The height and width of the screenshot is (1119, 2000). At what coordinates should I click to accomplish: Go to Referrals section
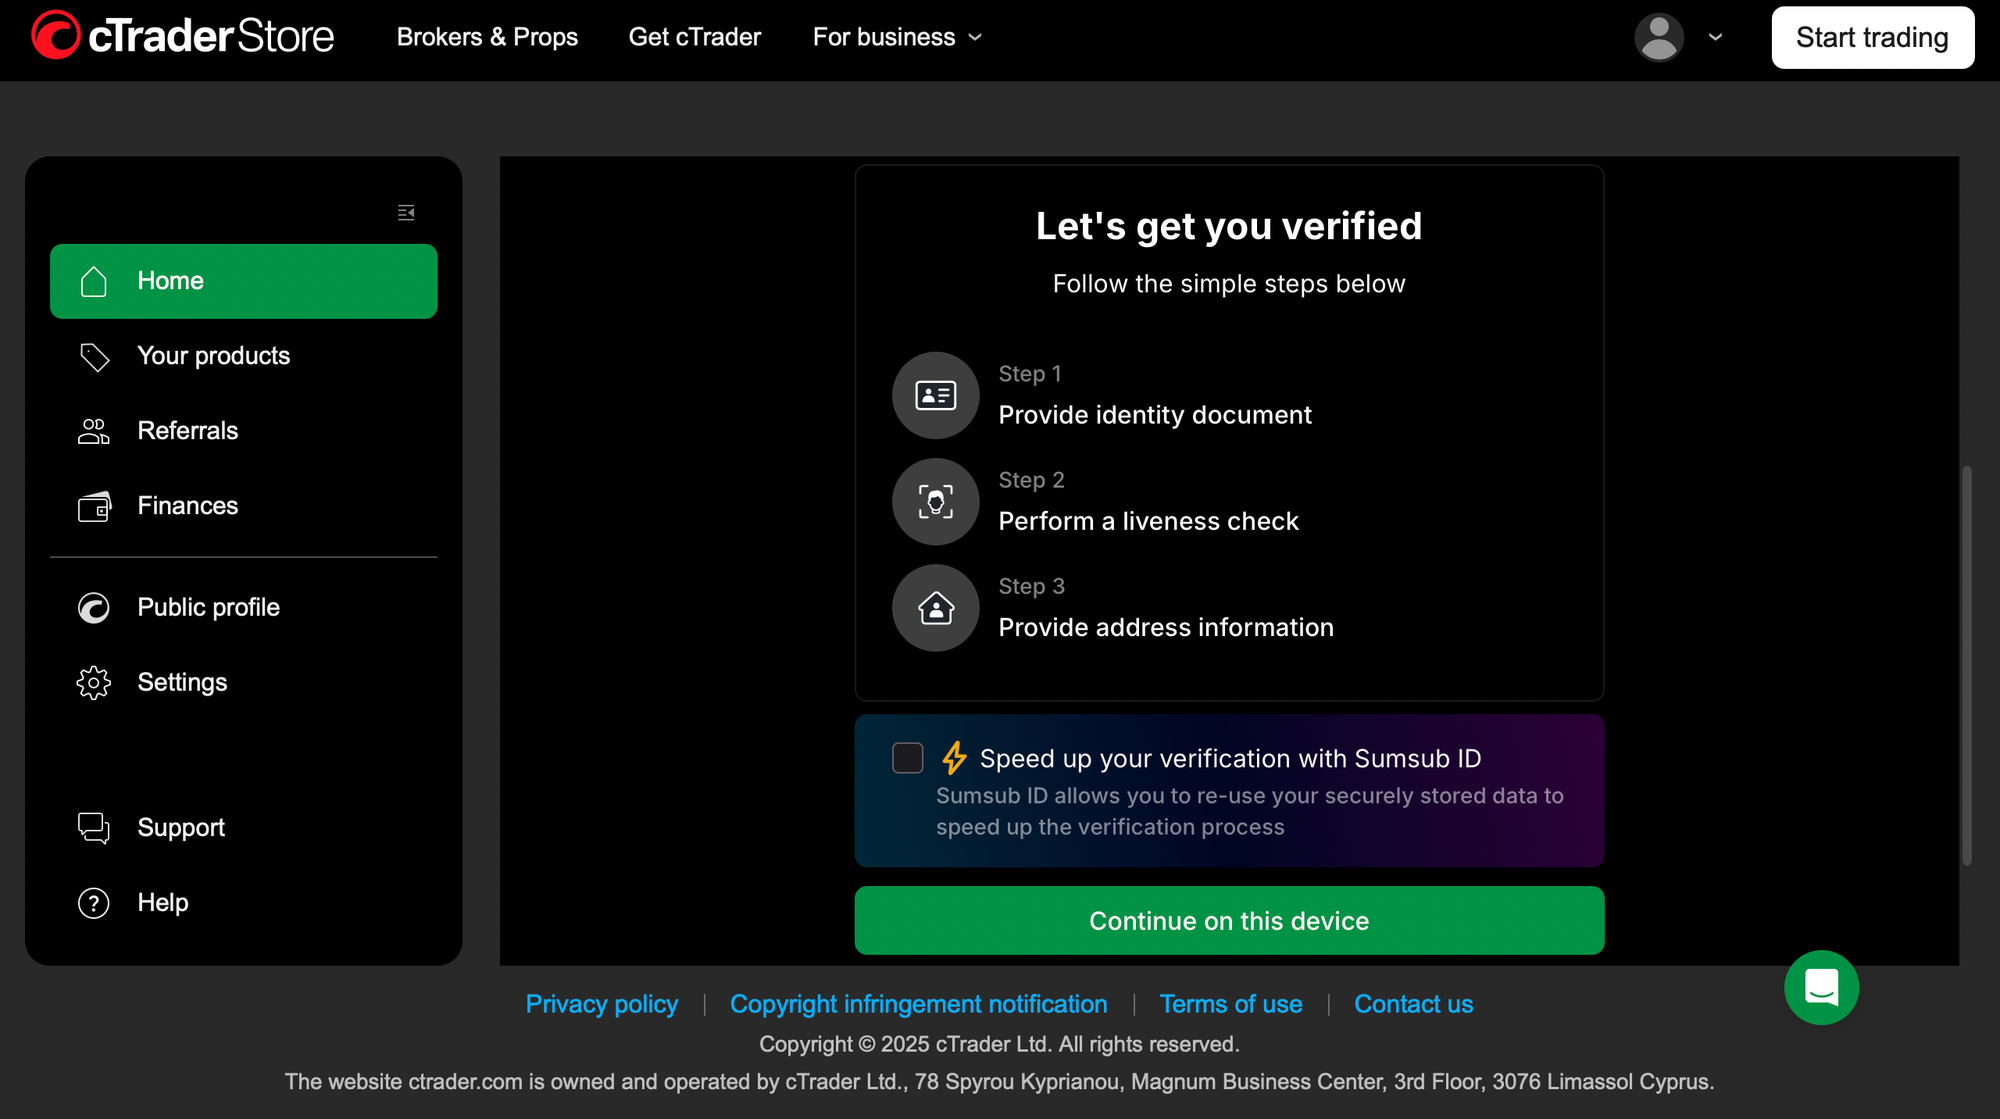click(187, 431)
